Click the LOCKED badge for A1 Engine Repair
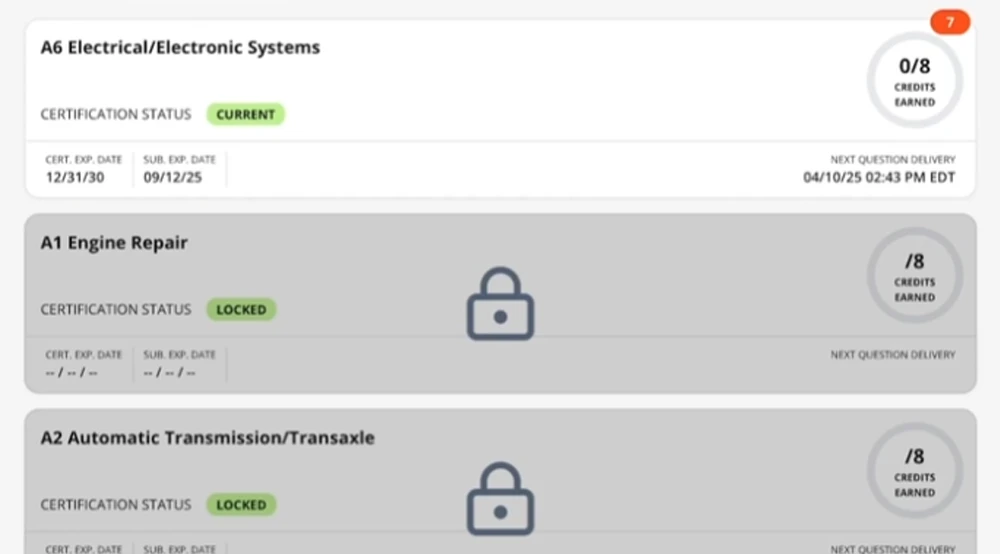 click(241, 310)
